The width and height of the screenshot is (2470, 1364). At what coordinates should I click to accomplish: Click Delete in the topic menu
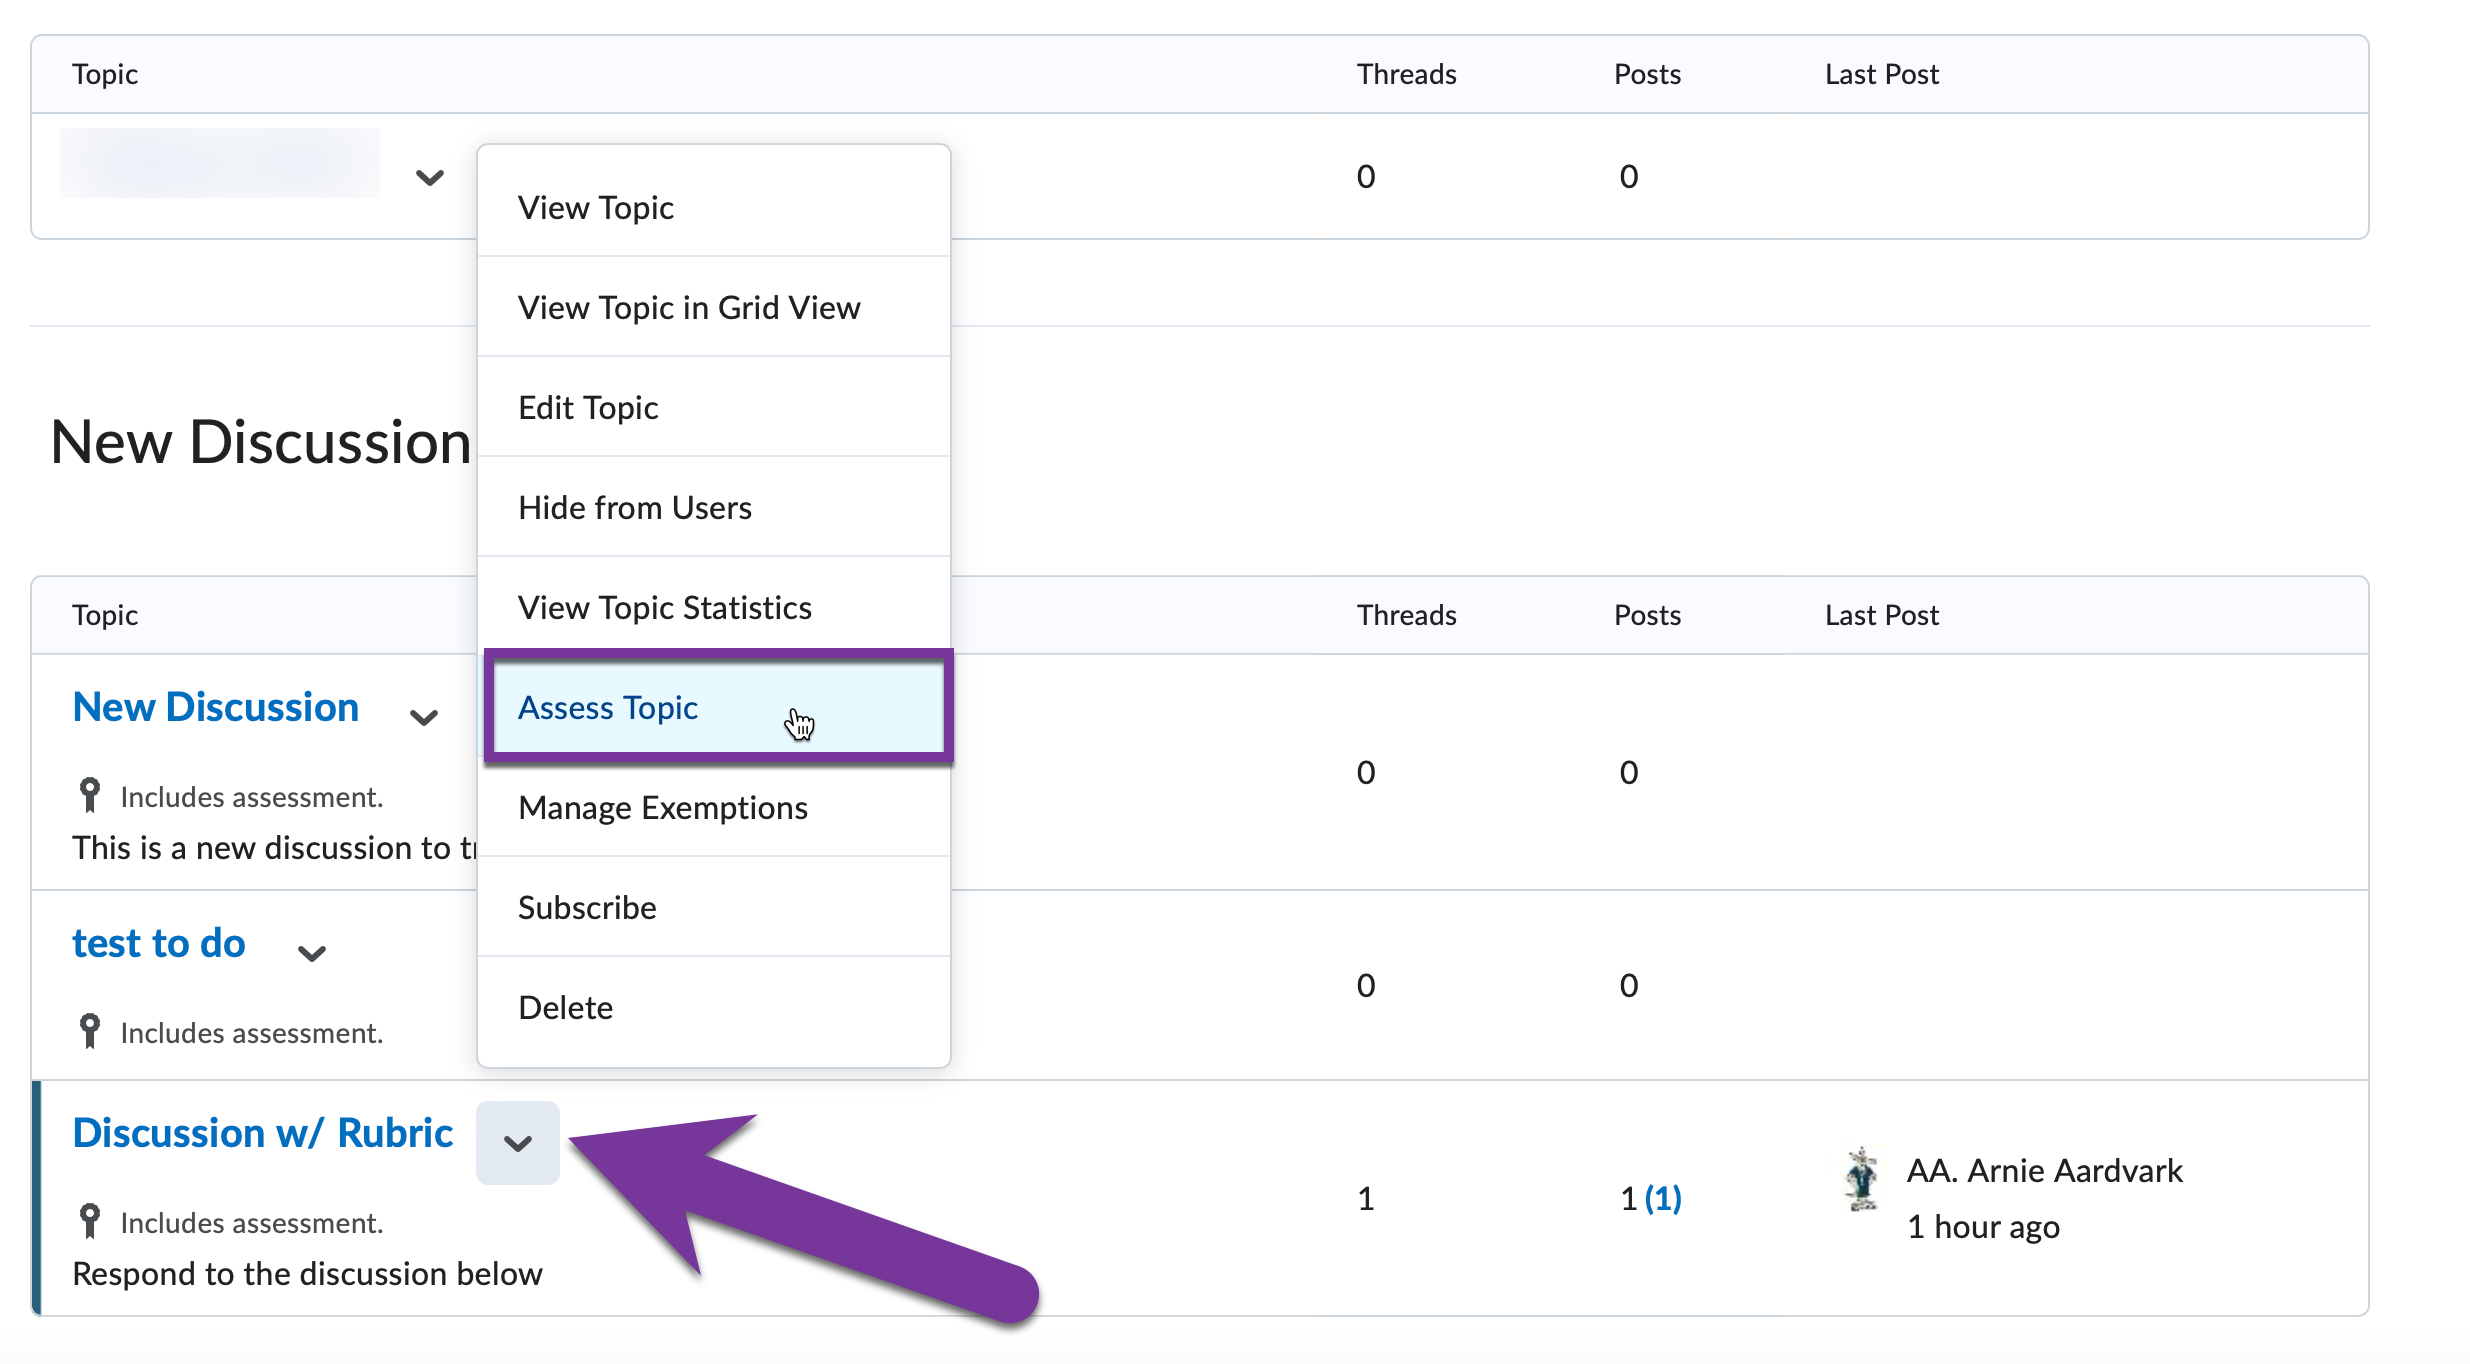coord(714,1007)
